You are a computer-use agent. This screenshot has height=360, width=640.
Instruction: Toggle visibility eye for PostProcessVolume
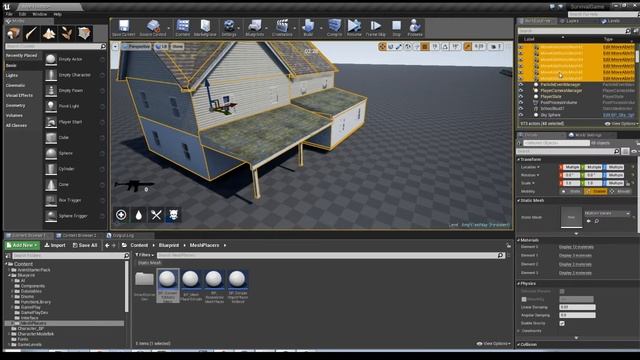pos(521,102)
